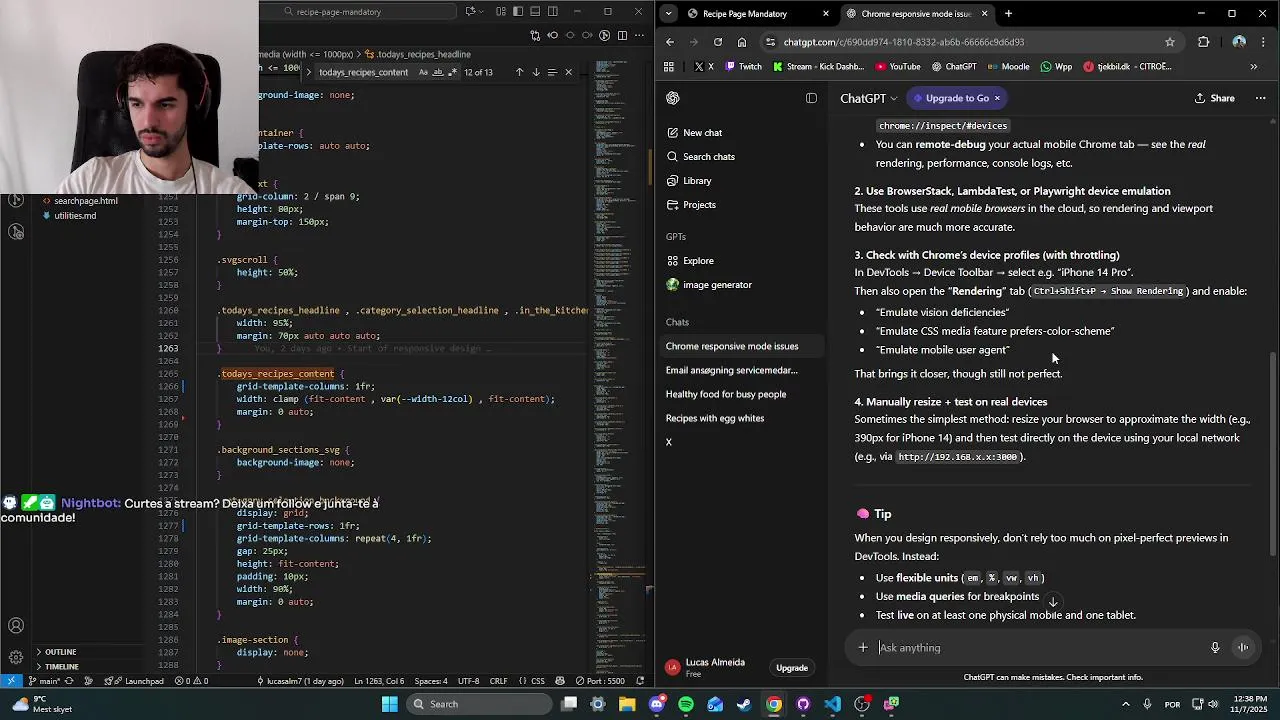1280x720 pixels.
Task: Show hidden bookmarks with the chevrons
Action: (x=1253, y=67)
